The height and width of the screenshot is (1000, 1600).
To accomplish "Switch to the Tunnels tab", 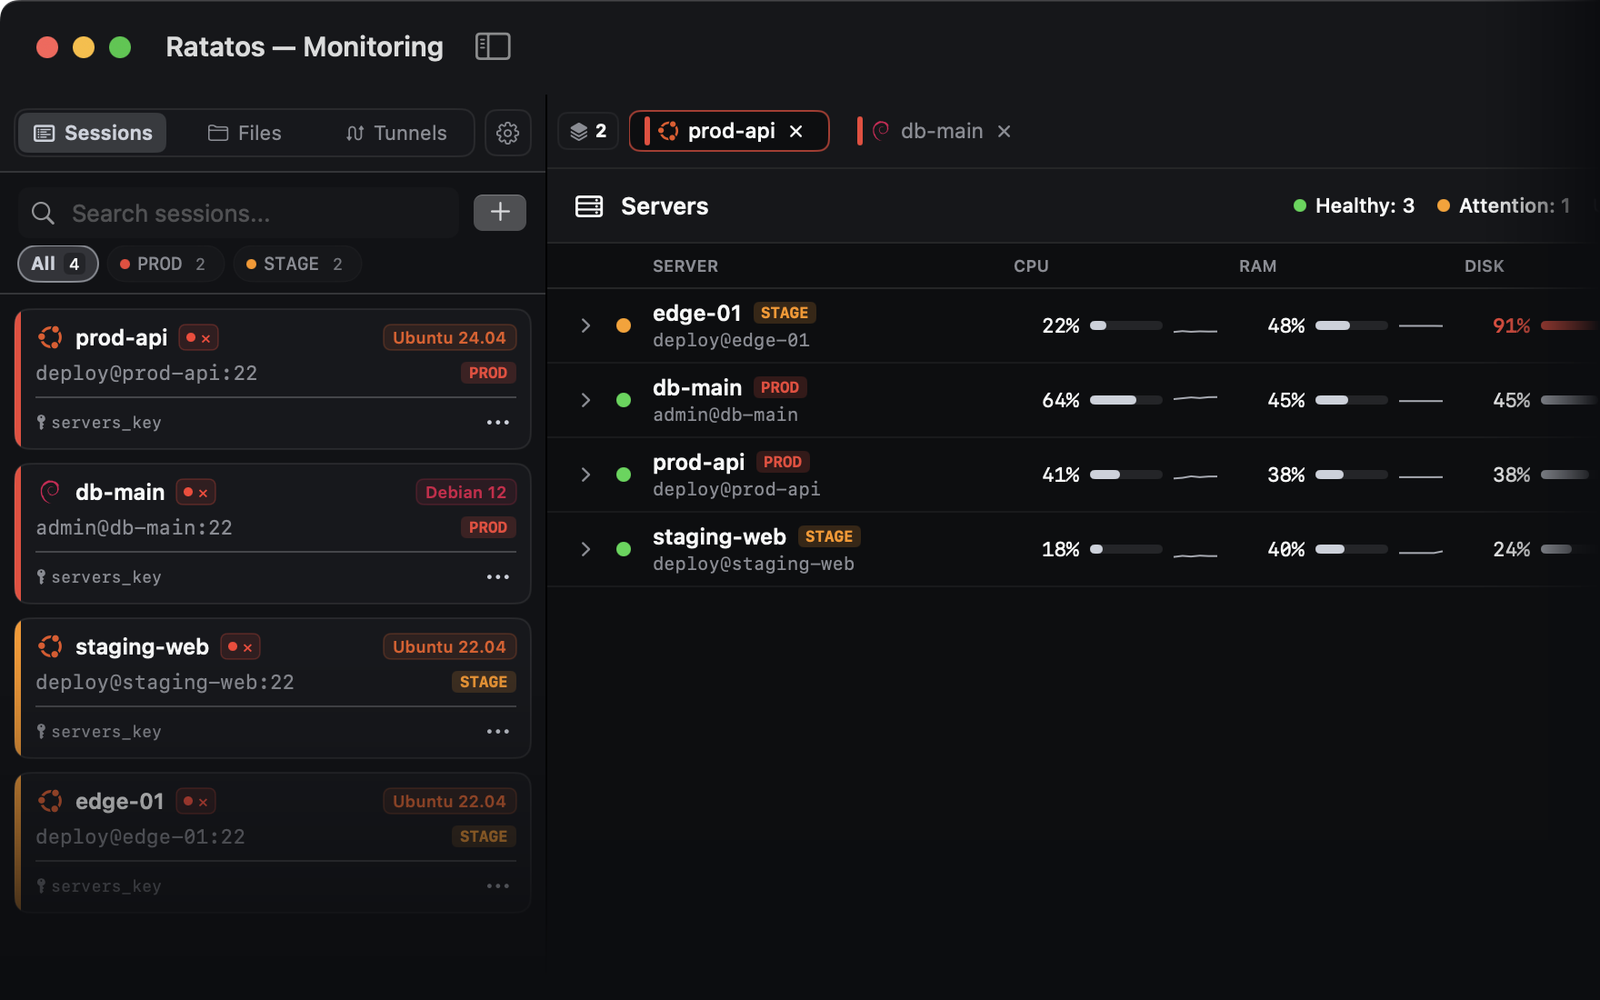I will (396, 133).
